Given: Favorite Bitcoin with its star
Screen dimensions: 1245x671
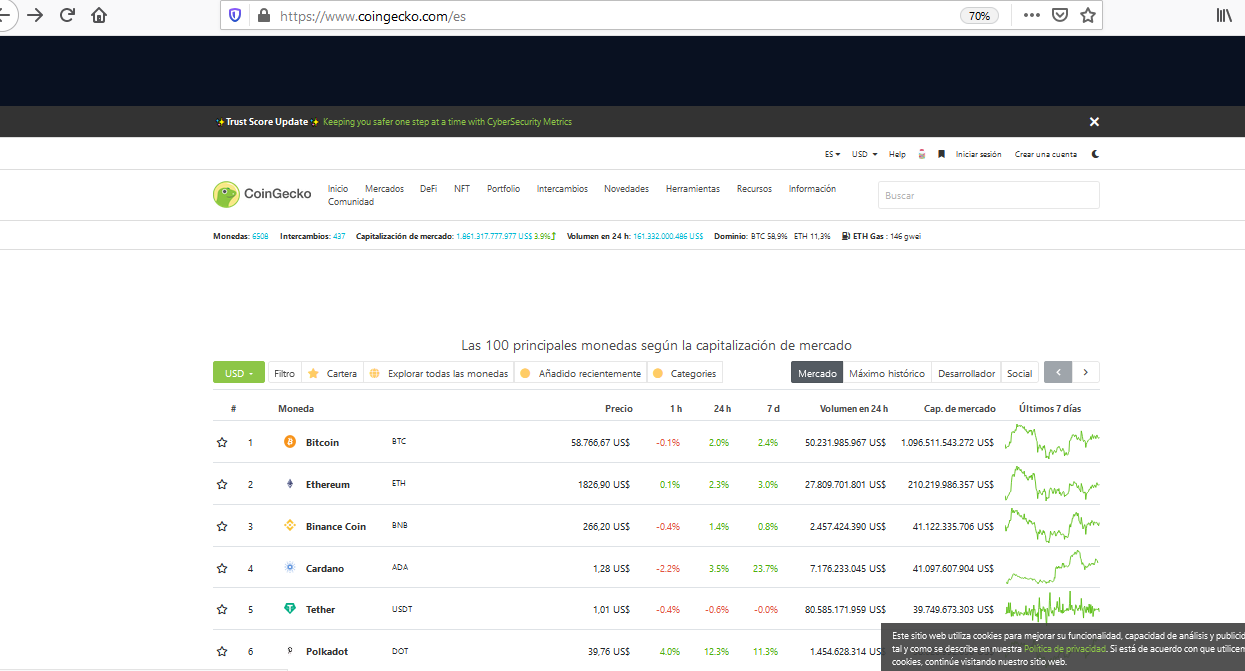Looking at the screenshot, I should (x=222, y=442).
